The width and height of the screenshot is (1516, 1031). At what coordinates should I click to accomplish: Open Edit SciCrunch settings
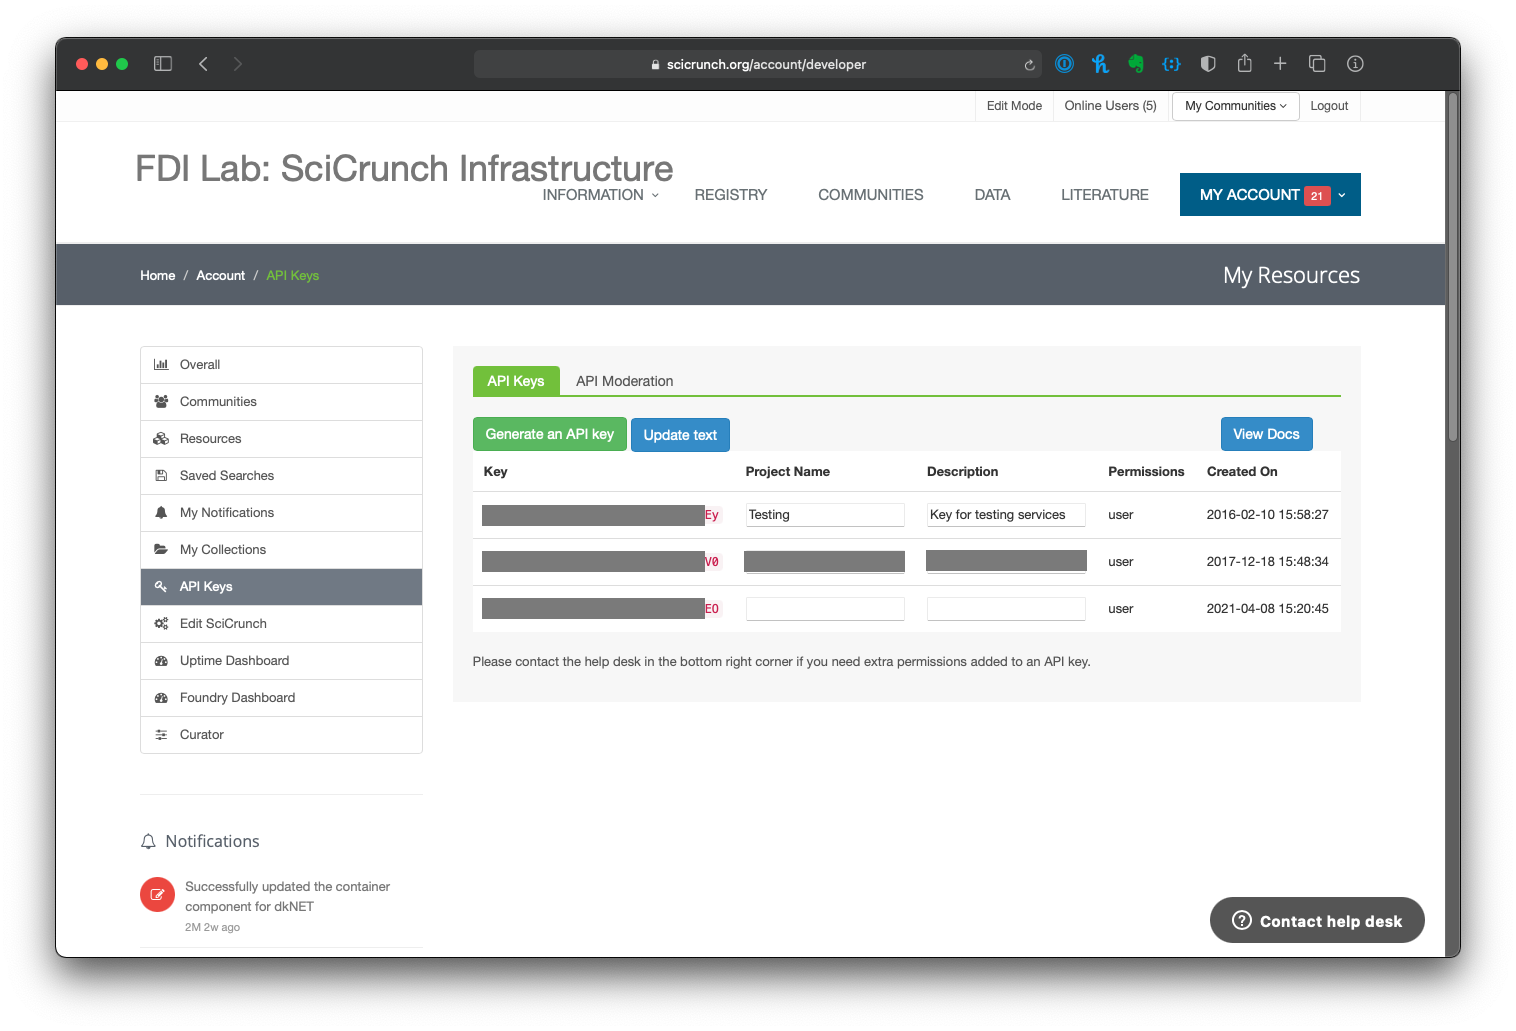pos(222,623)
